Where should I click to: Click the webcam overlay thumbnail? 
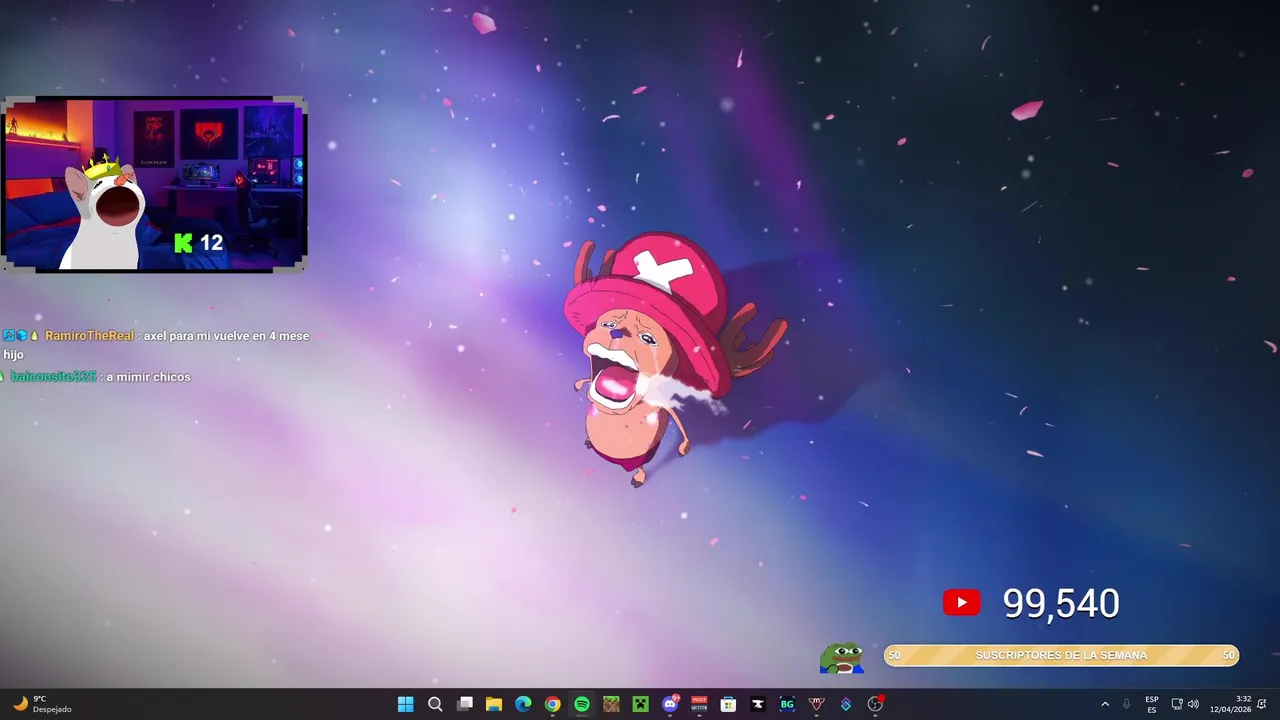click(154, 184)
